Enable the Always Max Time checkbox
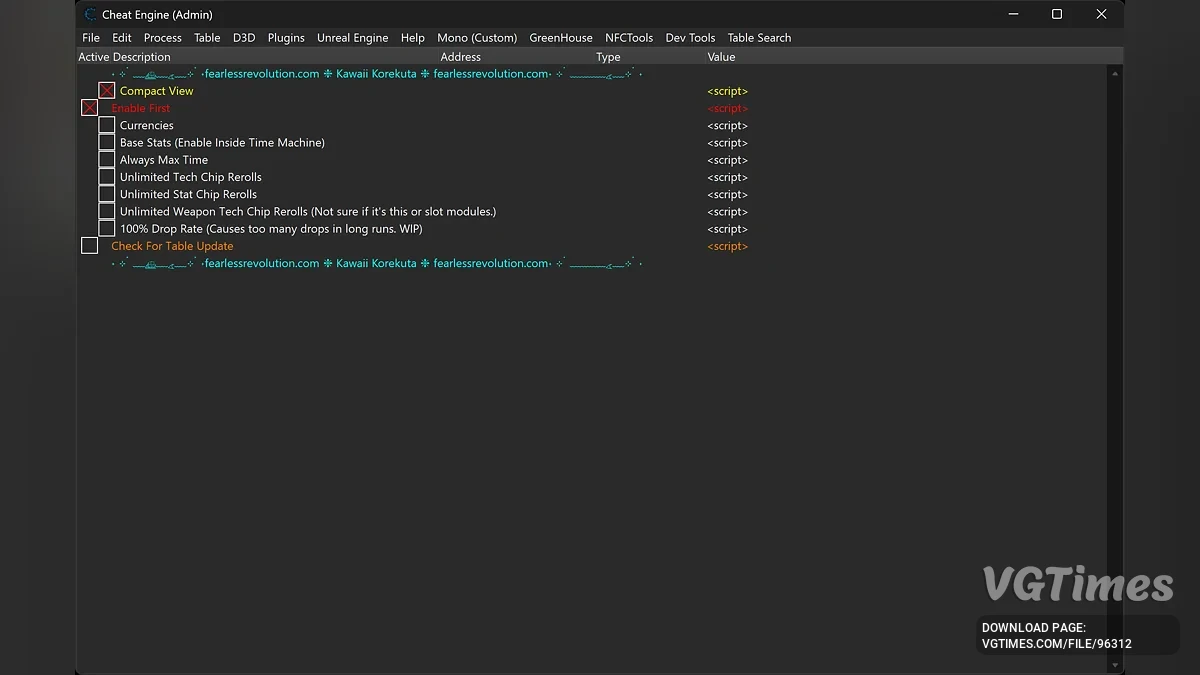 (107, 160)
